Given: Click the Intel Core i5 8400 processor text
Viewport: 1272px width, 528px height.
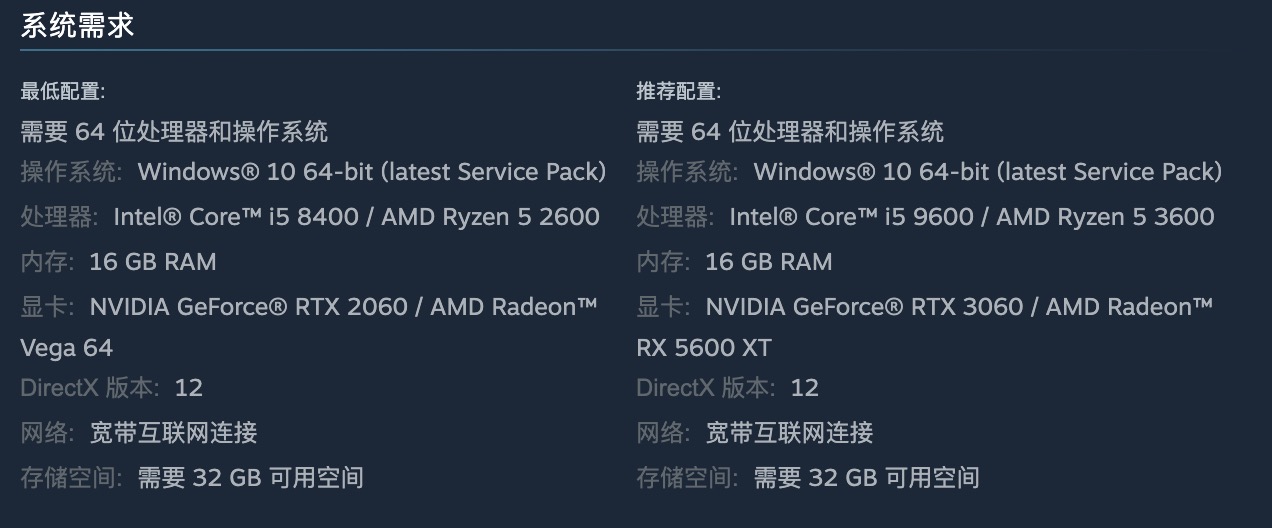Looking at the screenshot, I should click(x=236, y=217).
